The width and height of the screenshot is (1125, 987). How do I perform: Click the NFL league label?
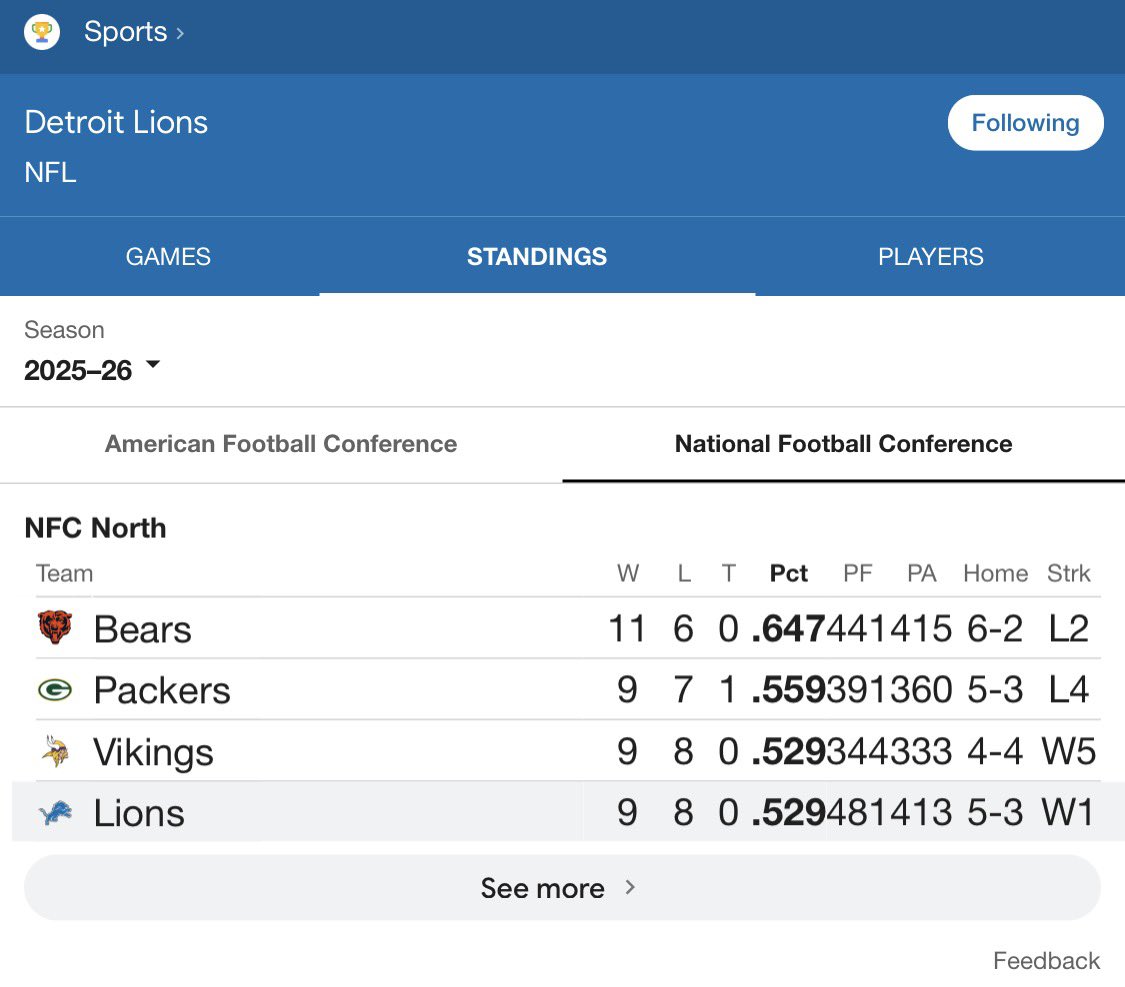(x=50, y=172)
